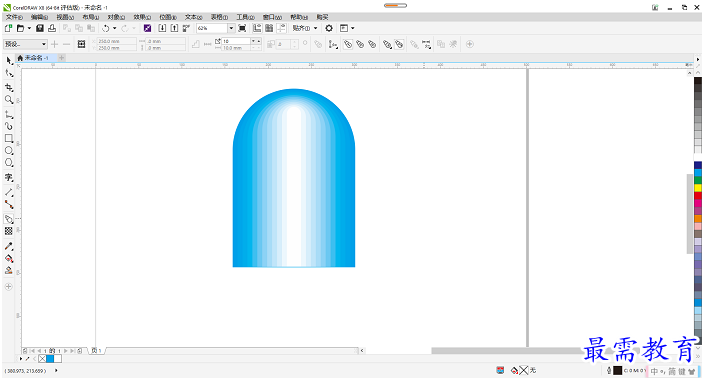This screenshot has width=705, height=381.
Task: Select the Freehand curve tool
Action: coord(9,114)
